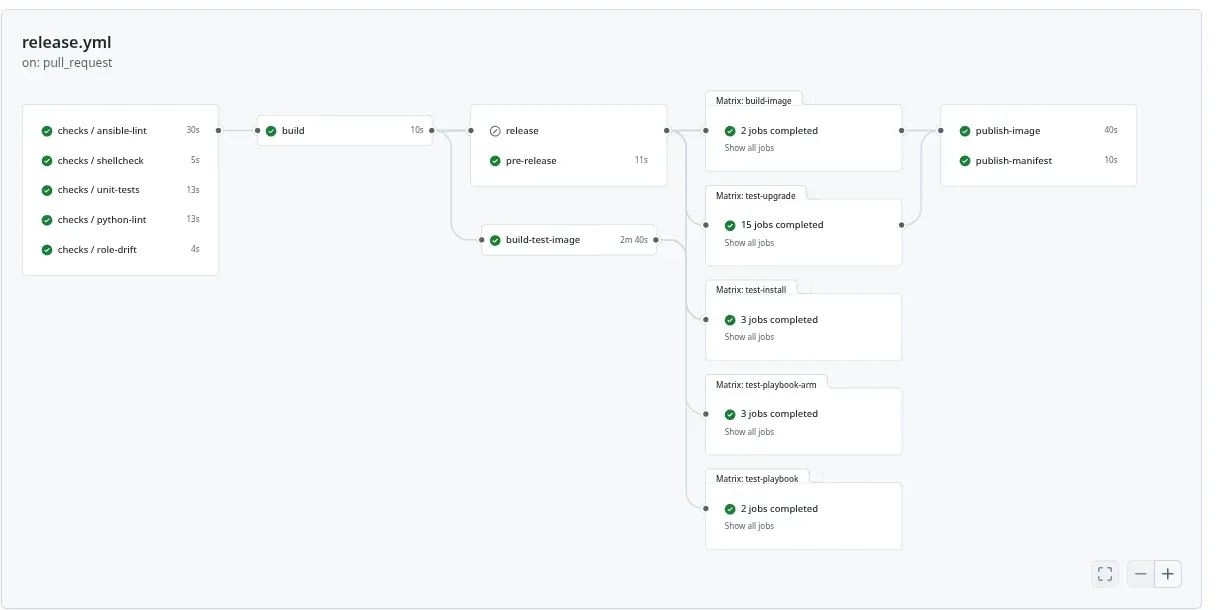Zoom in the graph with the plus button

pyautogui.click(x=1167, y=574)
